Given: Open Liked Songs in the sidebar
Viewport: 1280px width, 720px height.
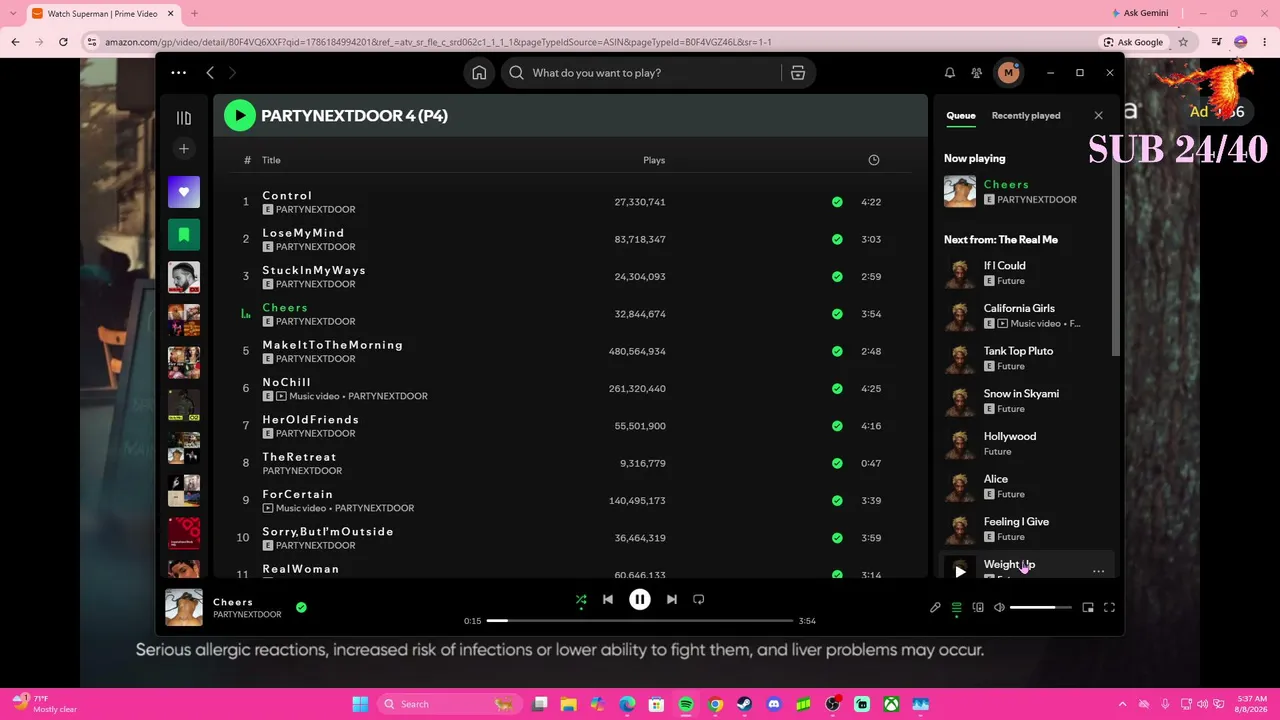Looking at the screenshot, I should [x=184, y=192].
